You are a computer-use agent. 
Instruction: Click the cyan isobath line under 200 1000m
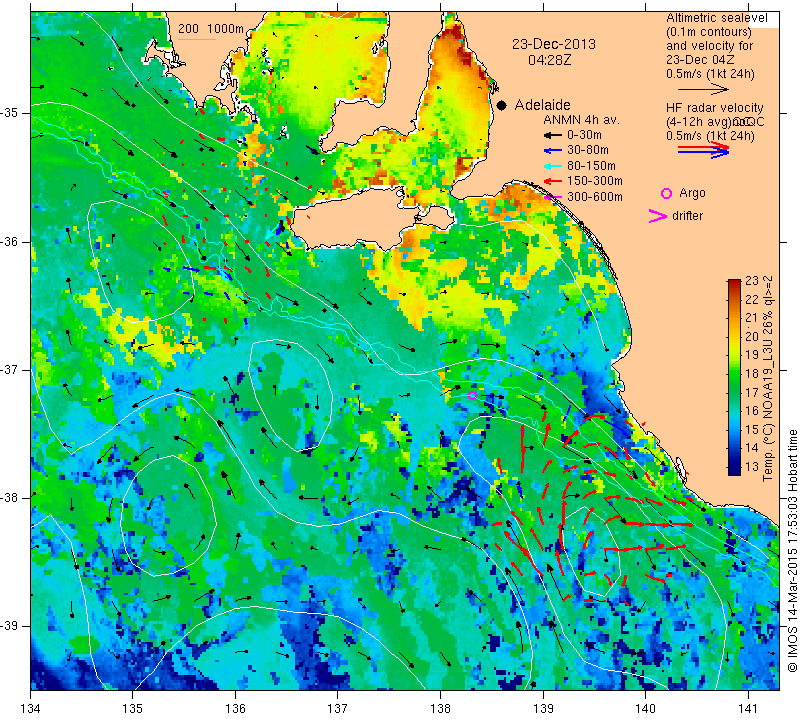(x=196, y=39)
